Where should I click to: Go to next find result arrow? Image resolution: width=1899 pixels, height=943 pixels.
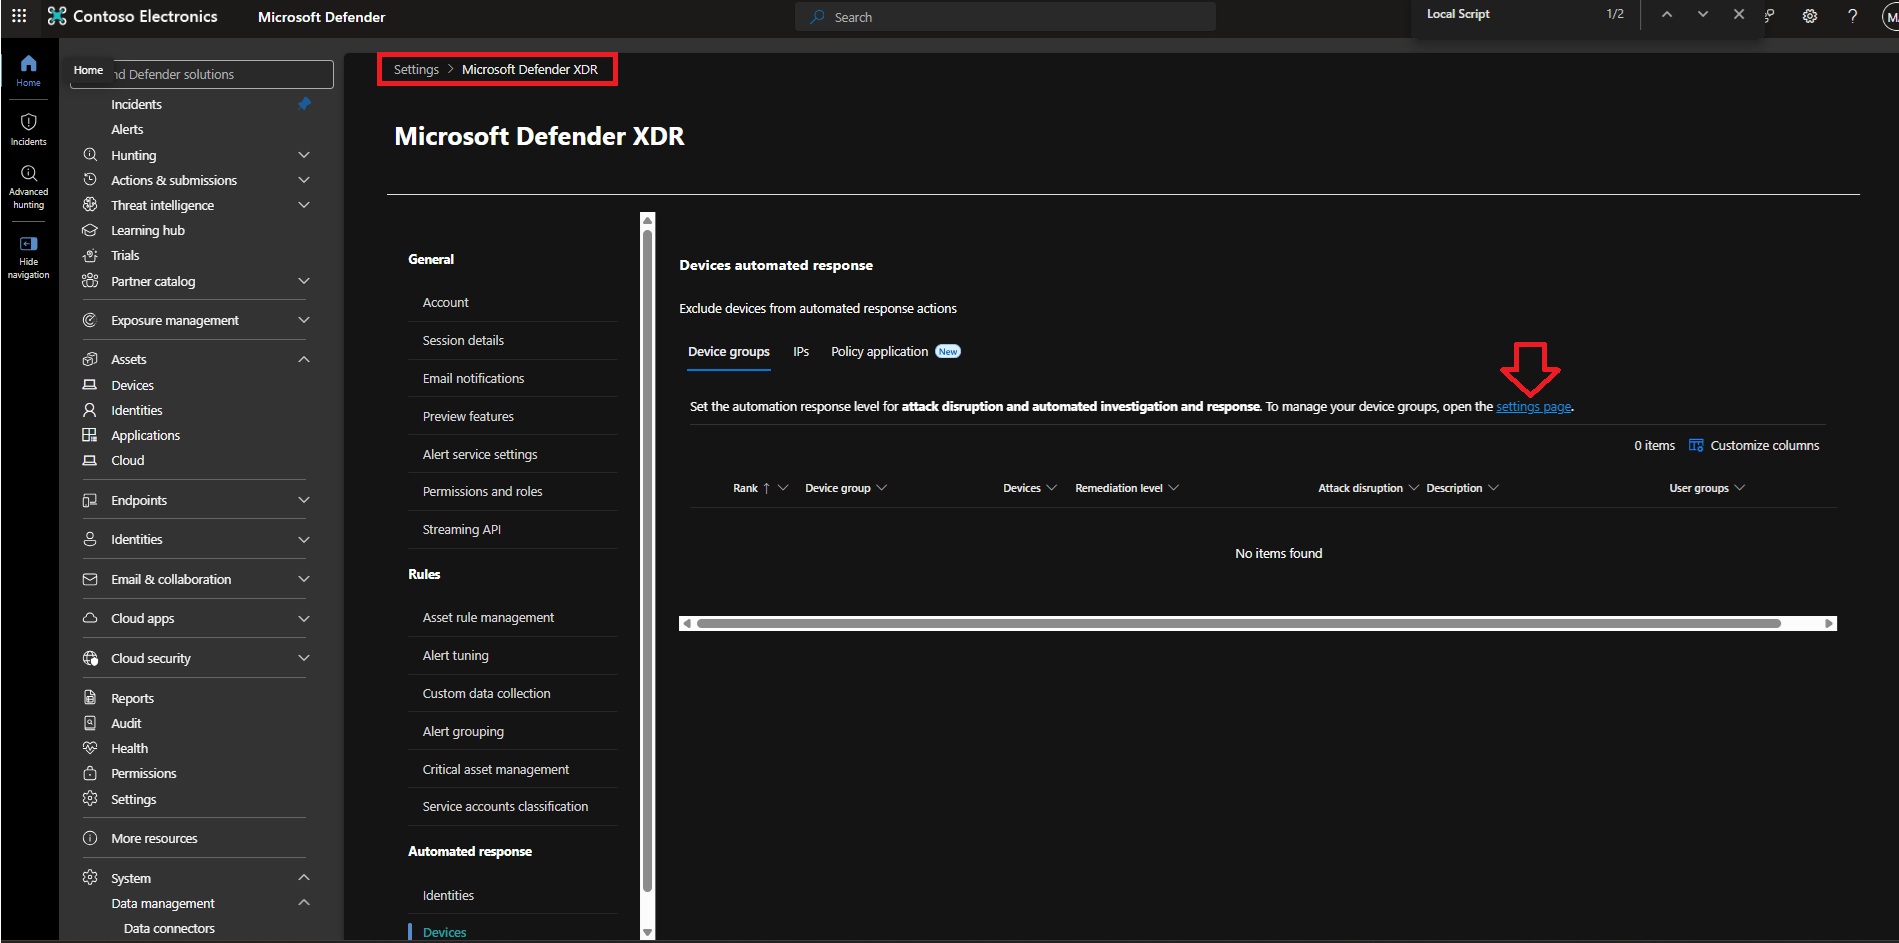1703,14
